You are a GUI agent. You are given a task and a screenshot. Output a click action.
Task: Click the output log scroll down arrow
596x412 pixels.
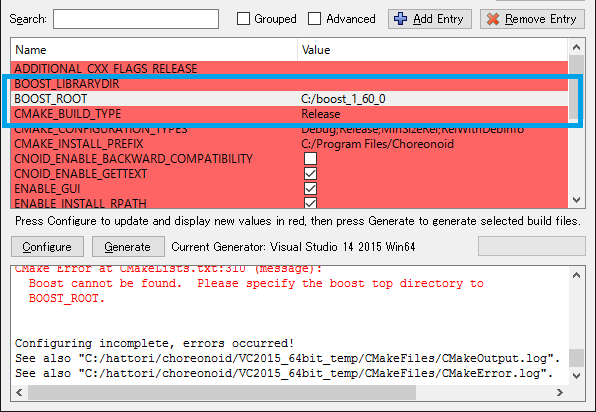(x=576, y=376)
